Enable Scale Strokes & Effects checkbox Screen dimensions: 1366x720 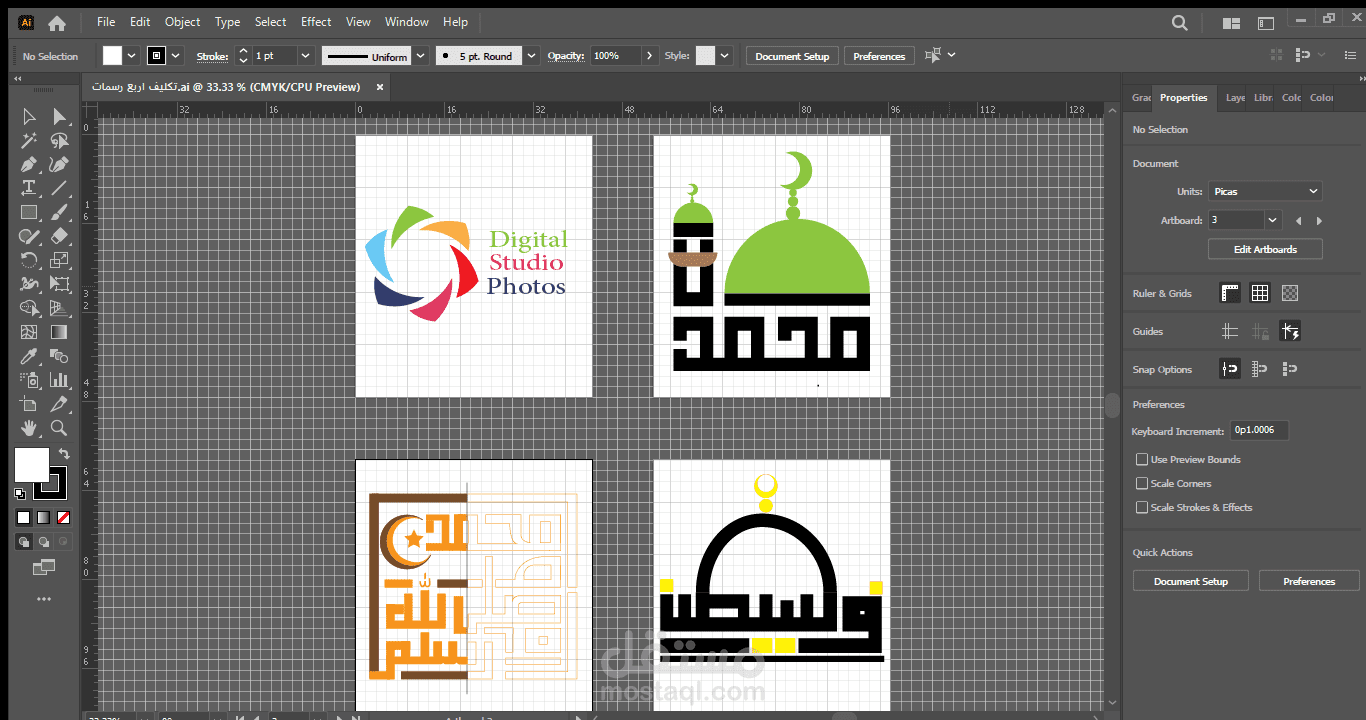[1142, 508]
